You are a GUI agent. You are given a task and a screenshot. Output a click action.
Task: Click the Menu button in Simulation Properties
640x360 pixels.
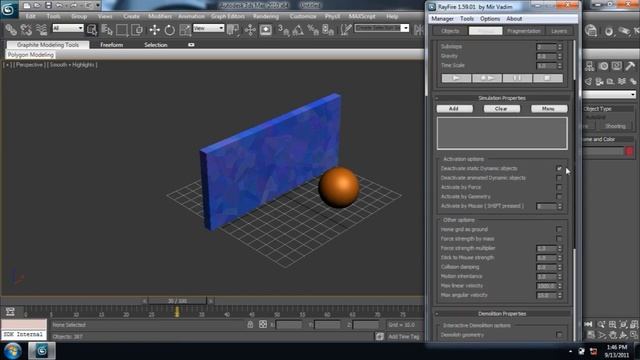pos(549,109)
